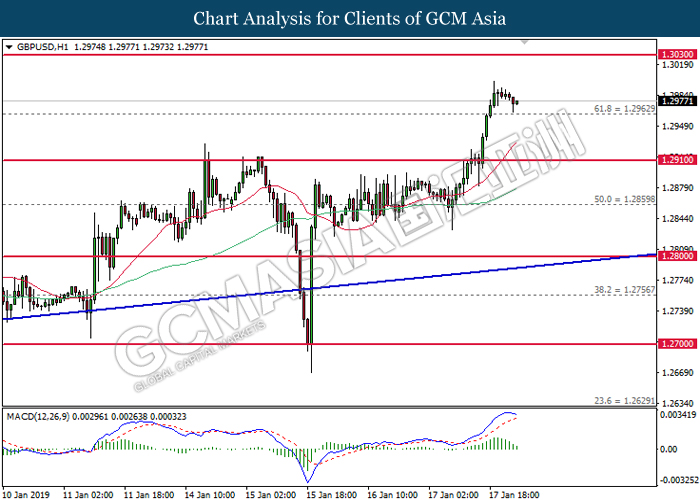This screenshot has height=500, width=700.
Task: Select the 23.6 = 1.26291 Fibonacci label
Action: (x=624, y=401)
